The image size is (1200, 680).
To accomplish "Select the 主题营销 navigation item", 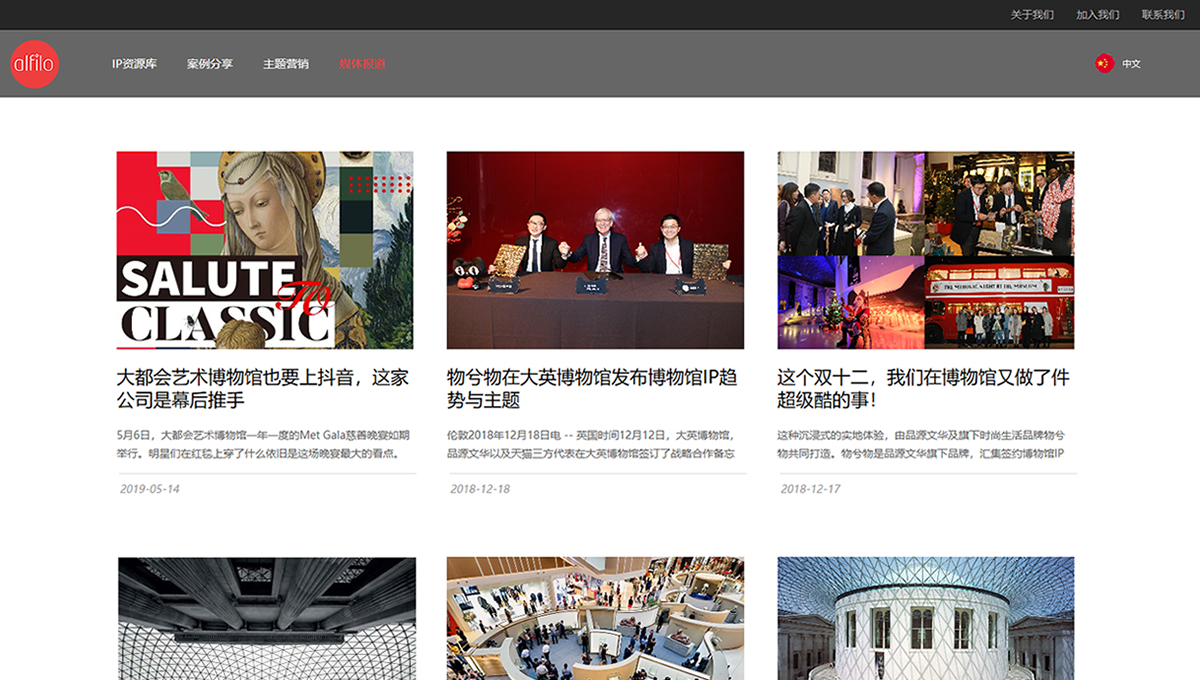I will pyautogui.click(x=286, y=64).
